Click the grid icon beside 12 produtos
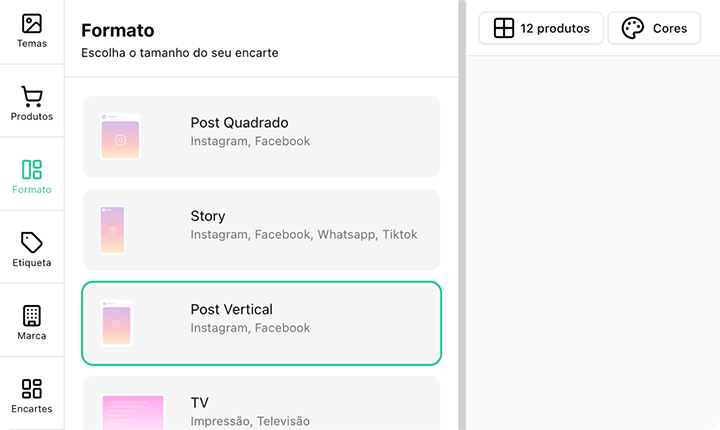720x430 pixels. coord(504,28)
